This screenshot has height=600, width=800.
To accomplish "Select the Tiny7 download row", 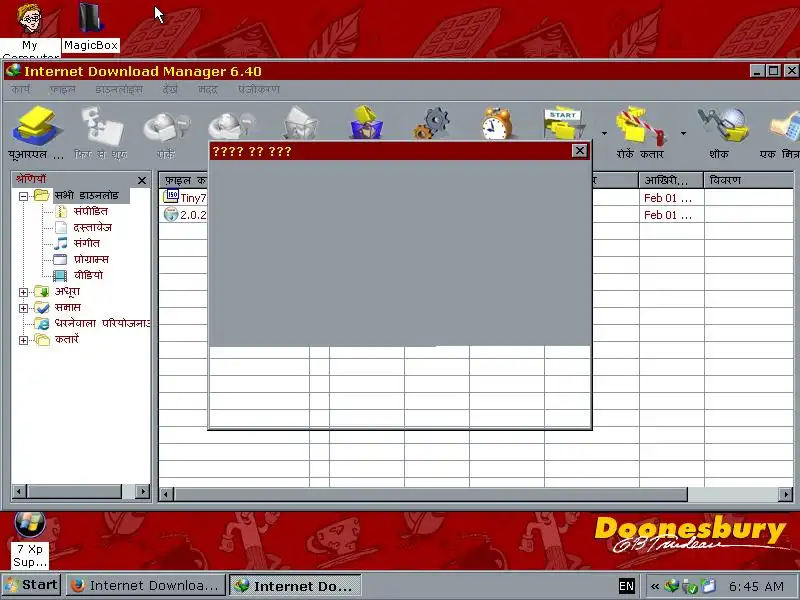I will coord(185,197).
